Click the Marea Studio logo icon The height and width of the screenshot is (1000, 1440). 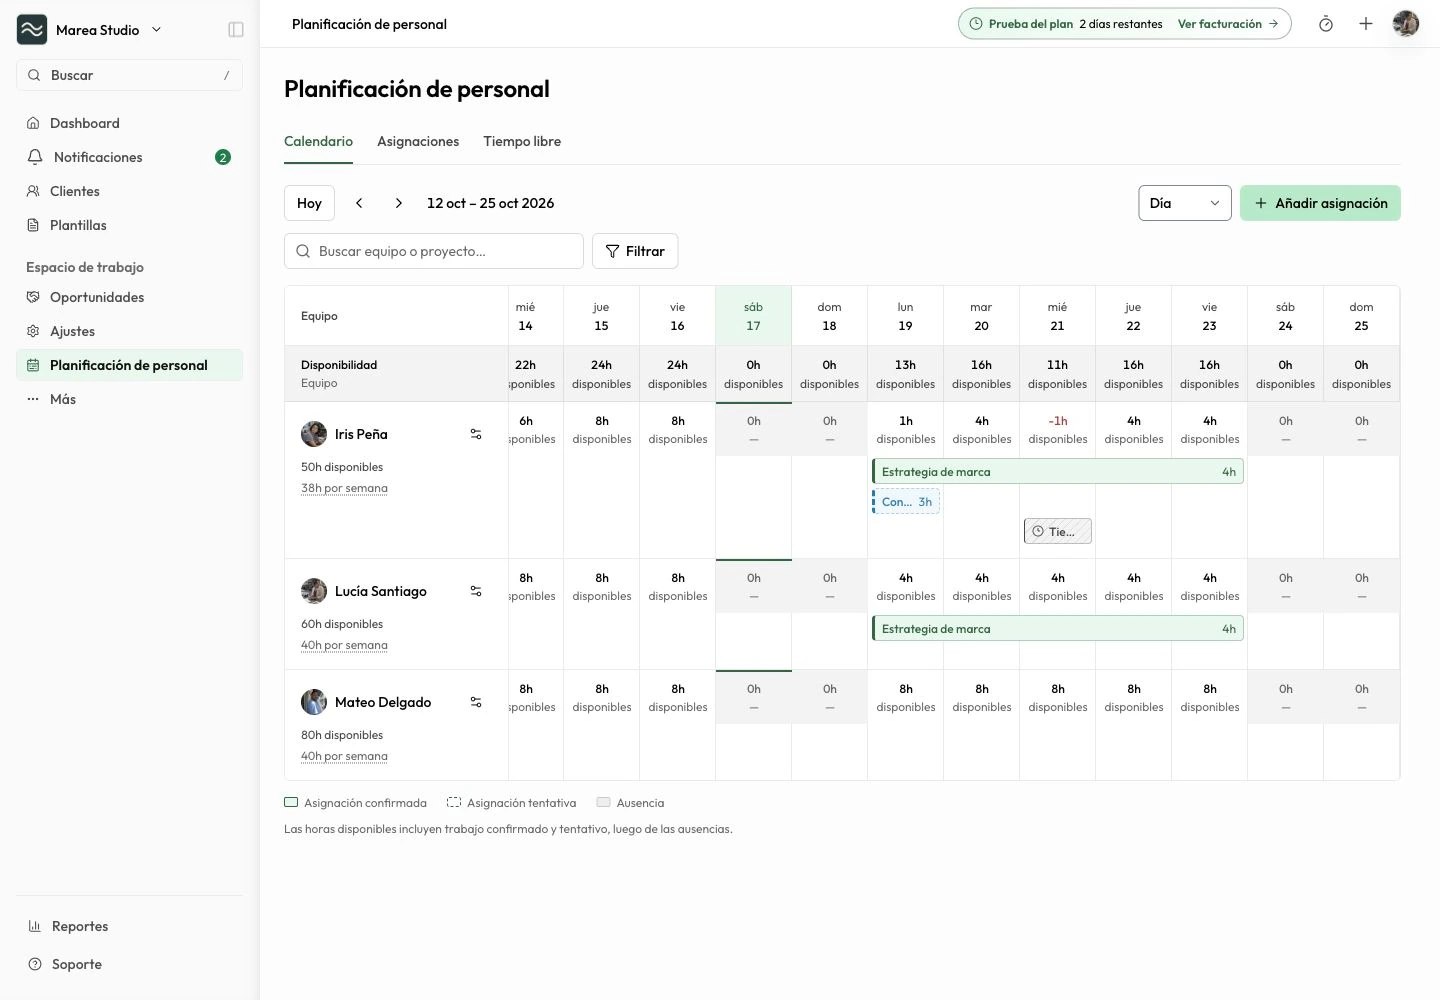click(x=32, y=29)
